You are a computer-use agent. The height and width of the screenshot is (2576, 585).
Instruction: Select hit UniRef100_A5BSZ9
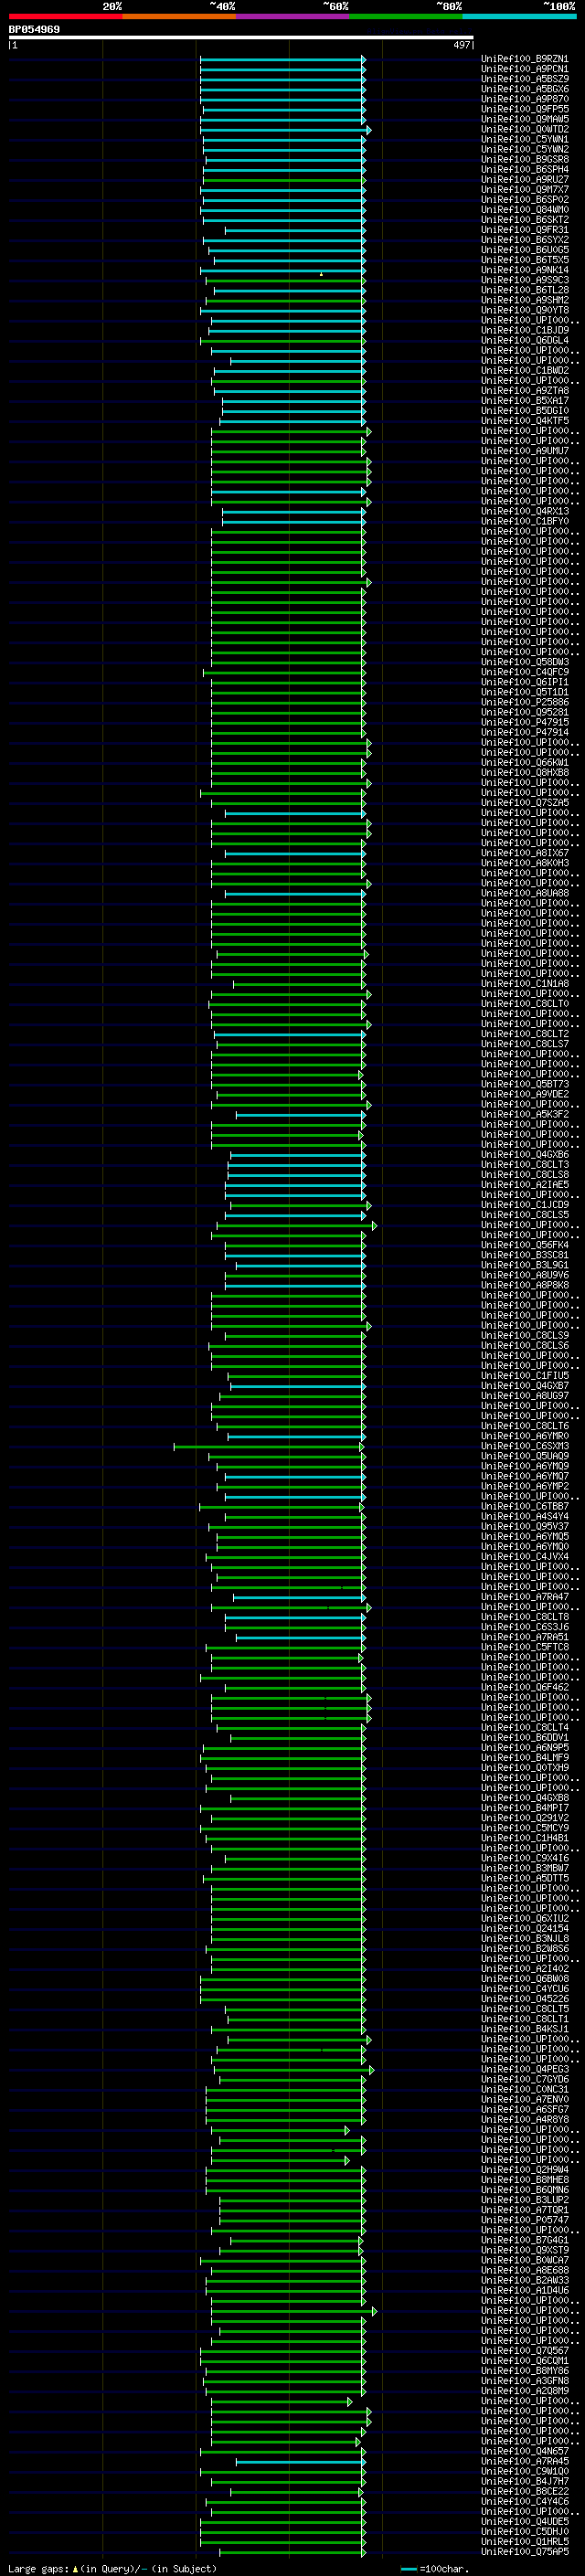coord(524,79)
